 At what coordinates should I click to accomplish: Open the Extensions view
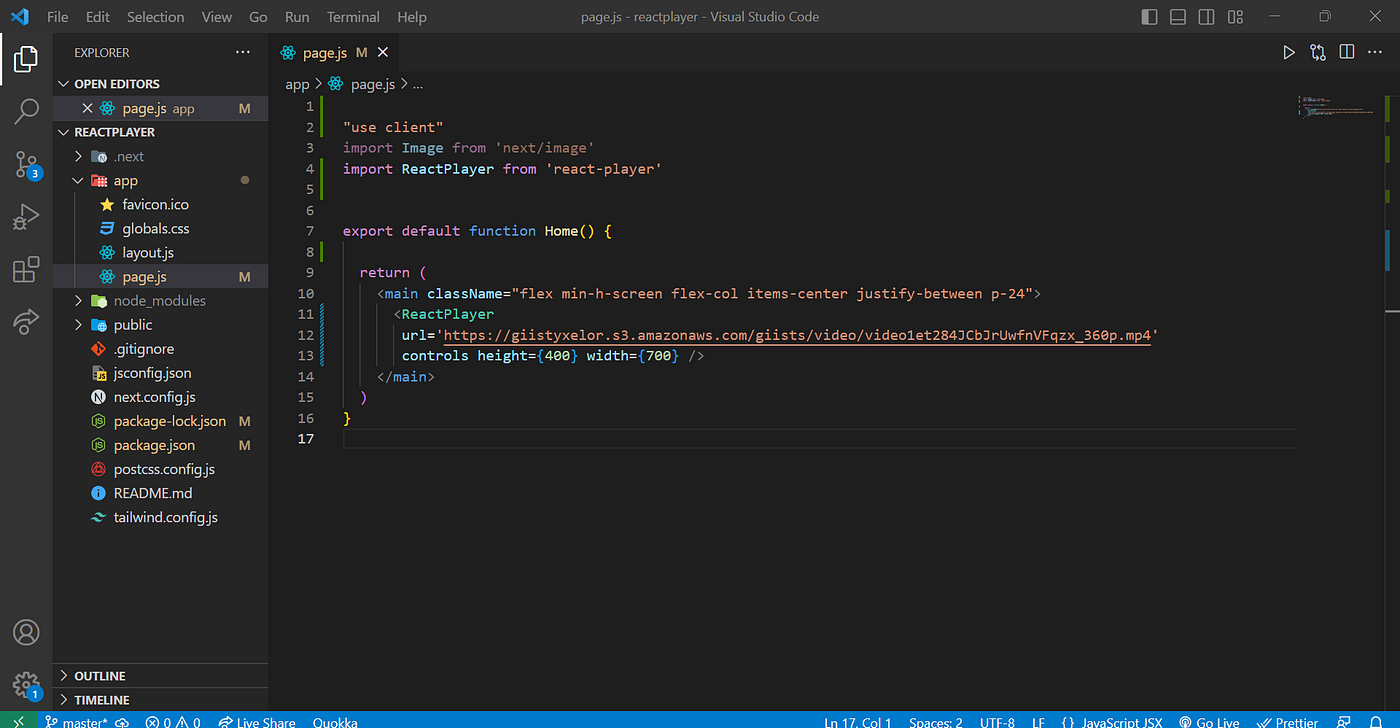click(x=26, y=270)
